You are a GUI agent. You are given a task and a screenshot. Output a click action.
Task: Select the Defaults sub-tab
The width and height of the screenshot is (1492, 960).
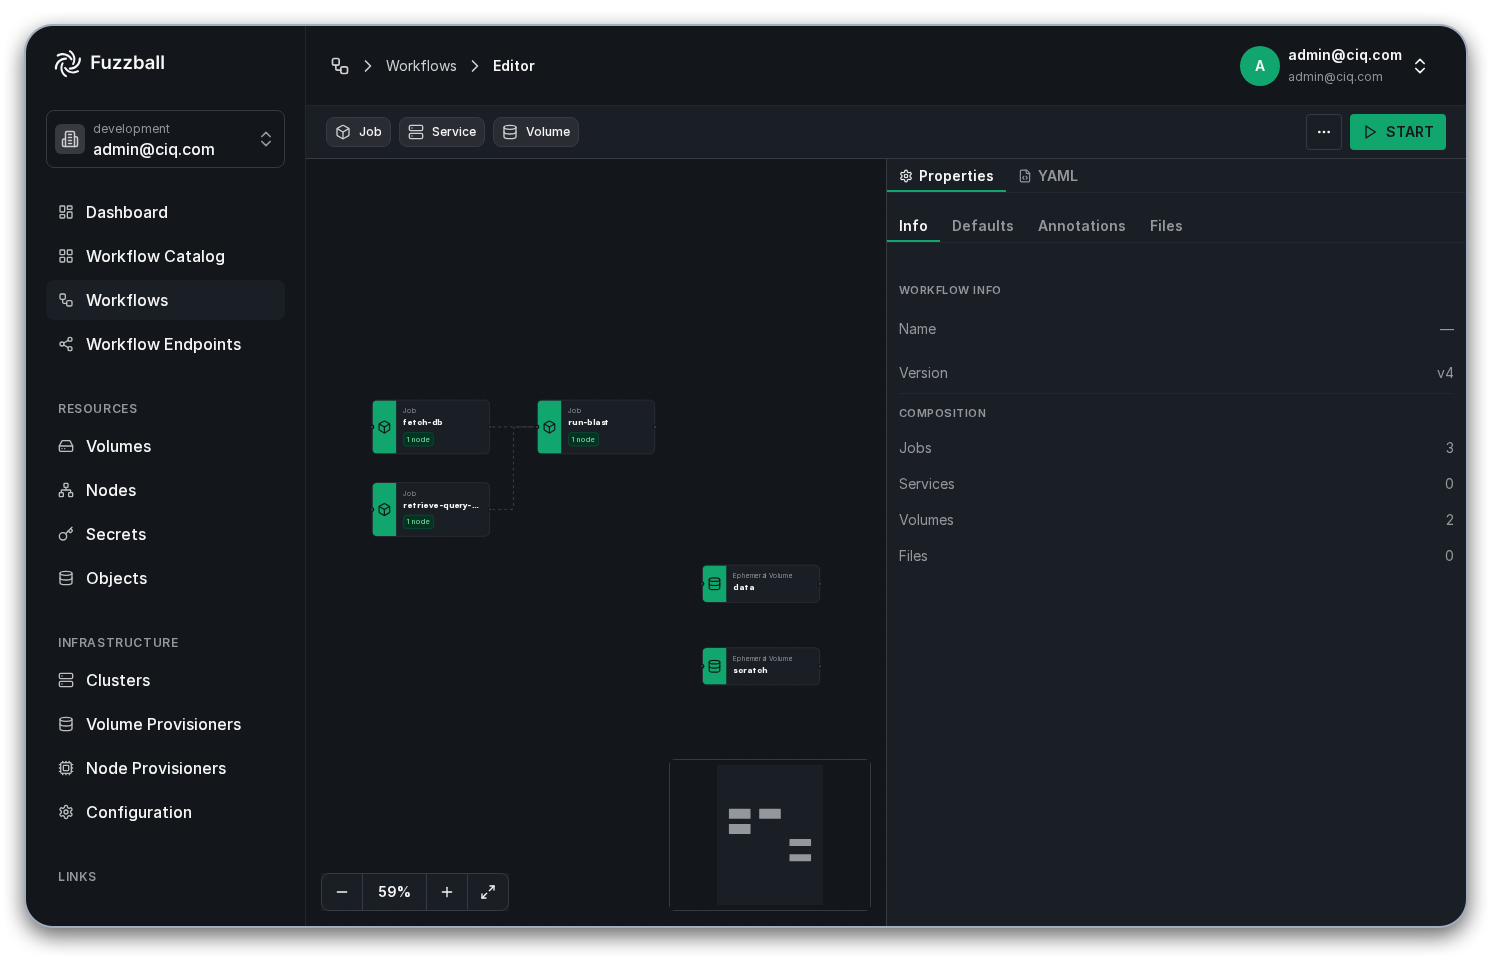(x=983, y=226)
